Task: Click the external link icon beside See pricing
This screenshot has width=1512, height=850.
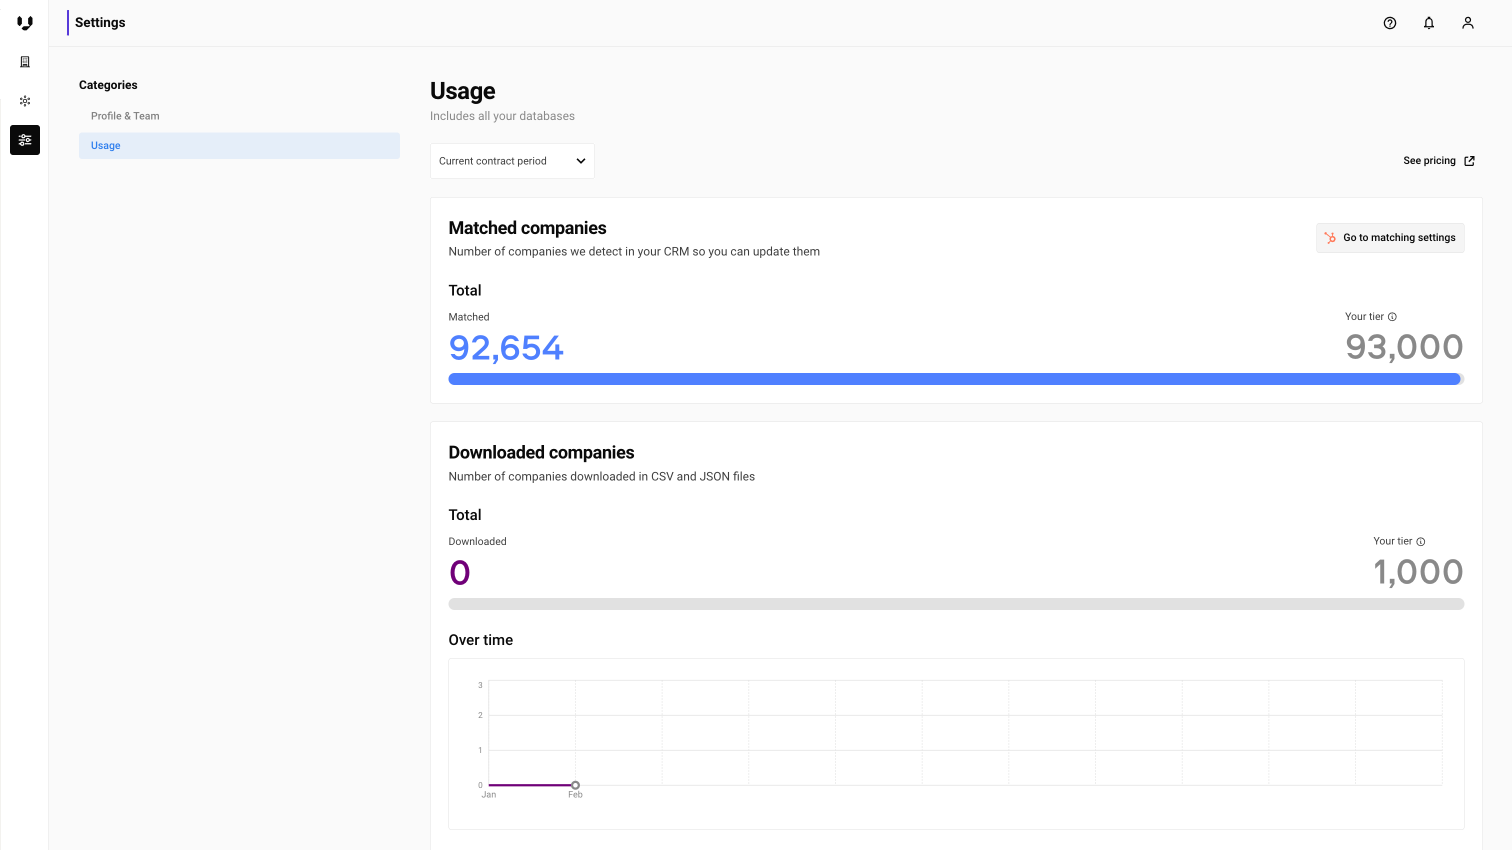Action: 1469,161
